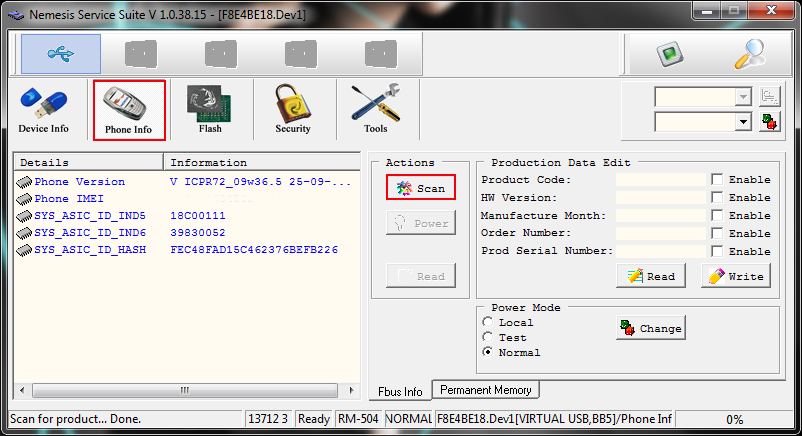
Task: Click the Prod Serial Number field
Action: (661, 251)
